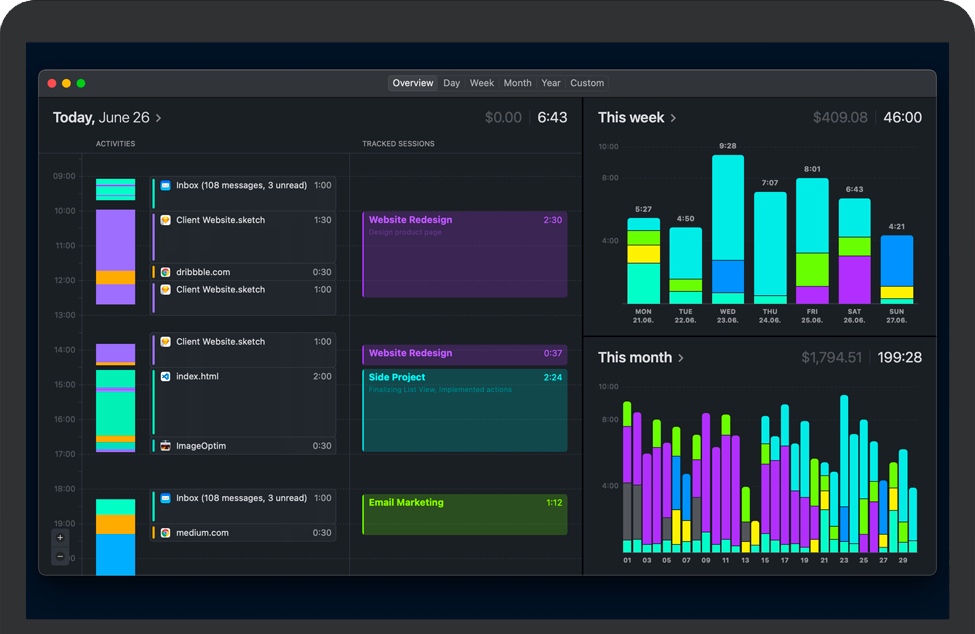This screenshot has height=634, width=975.
Task: Click the weekly total 46:00
Action: 903,117
